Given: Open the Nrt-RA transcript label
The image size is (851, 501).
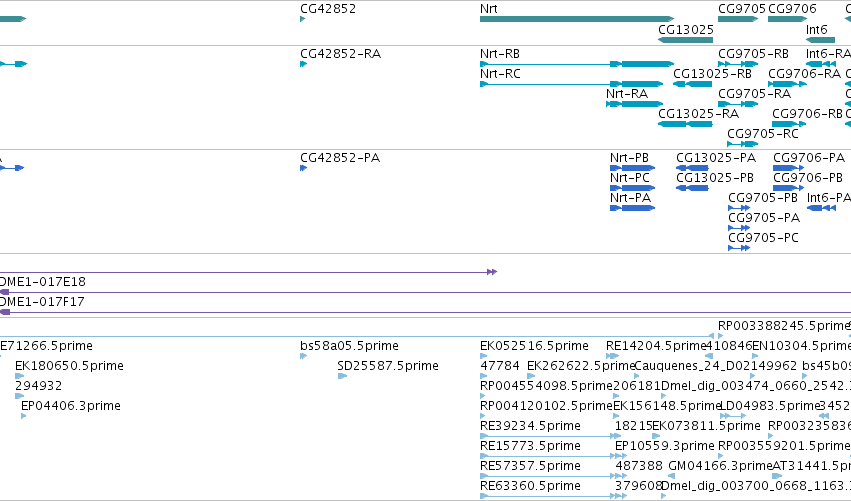Looking at the screenshot, I should 627,94.
